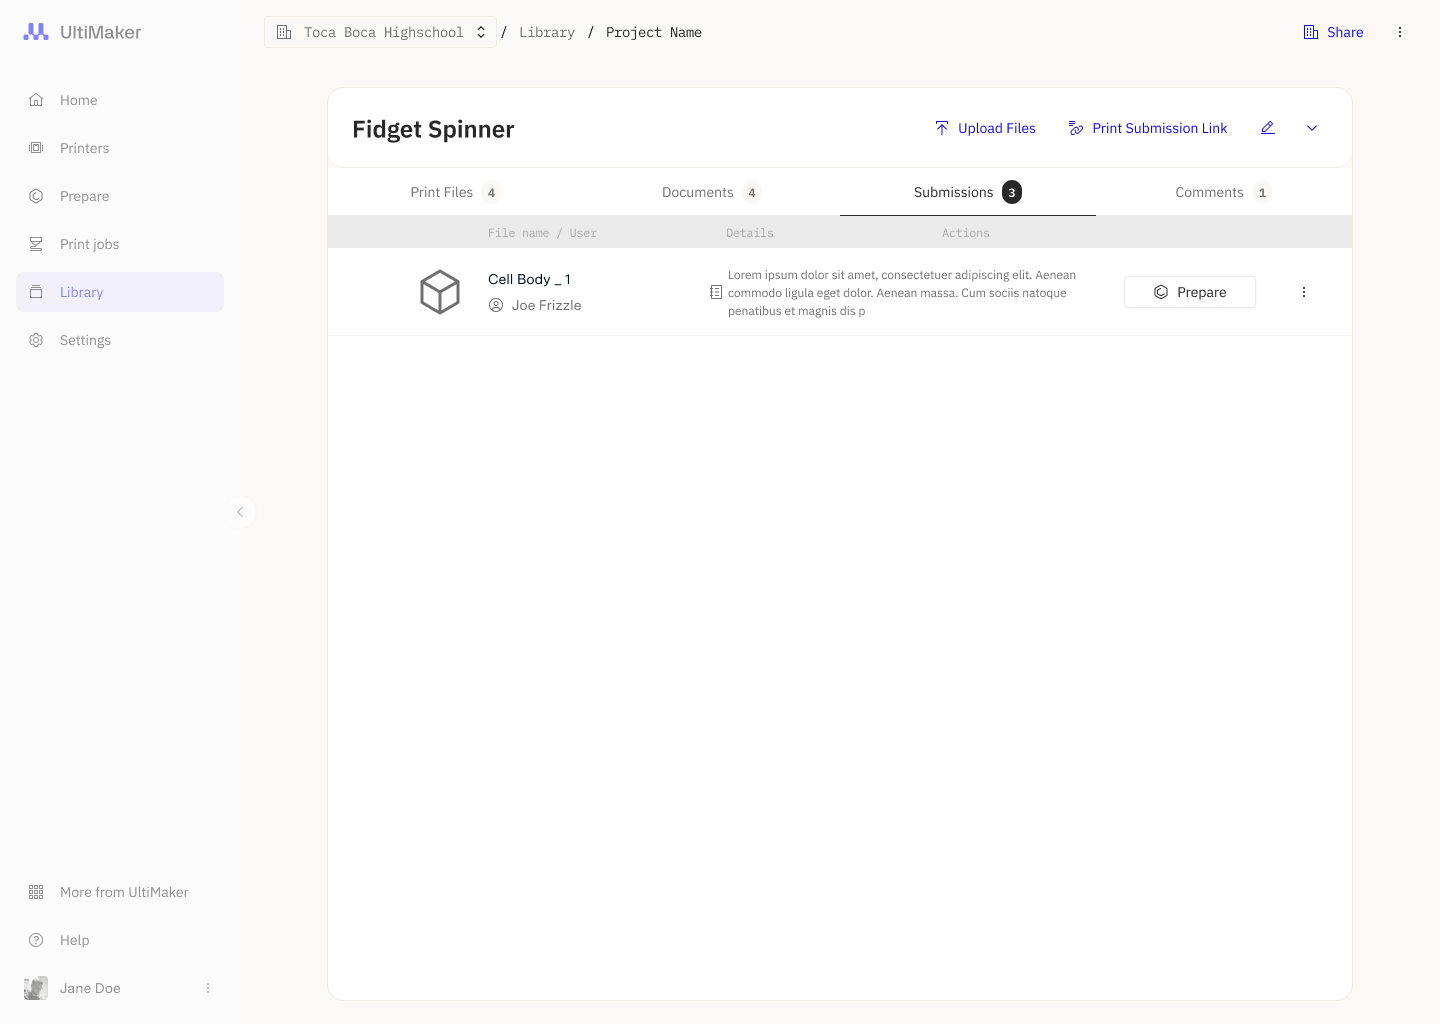The image size is (1440, 1024).
Task: Open the top-right page options menu
Action: [1400, 32]
